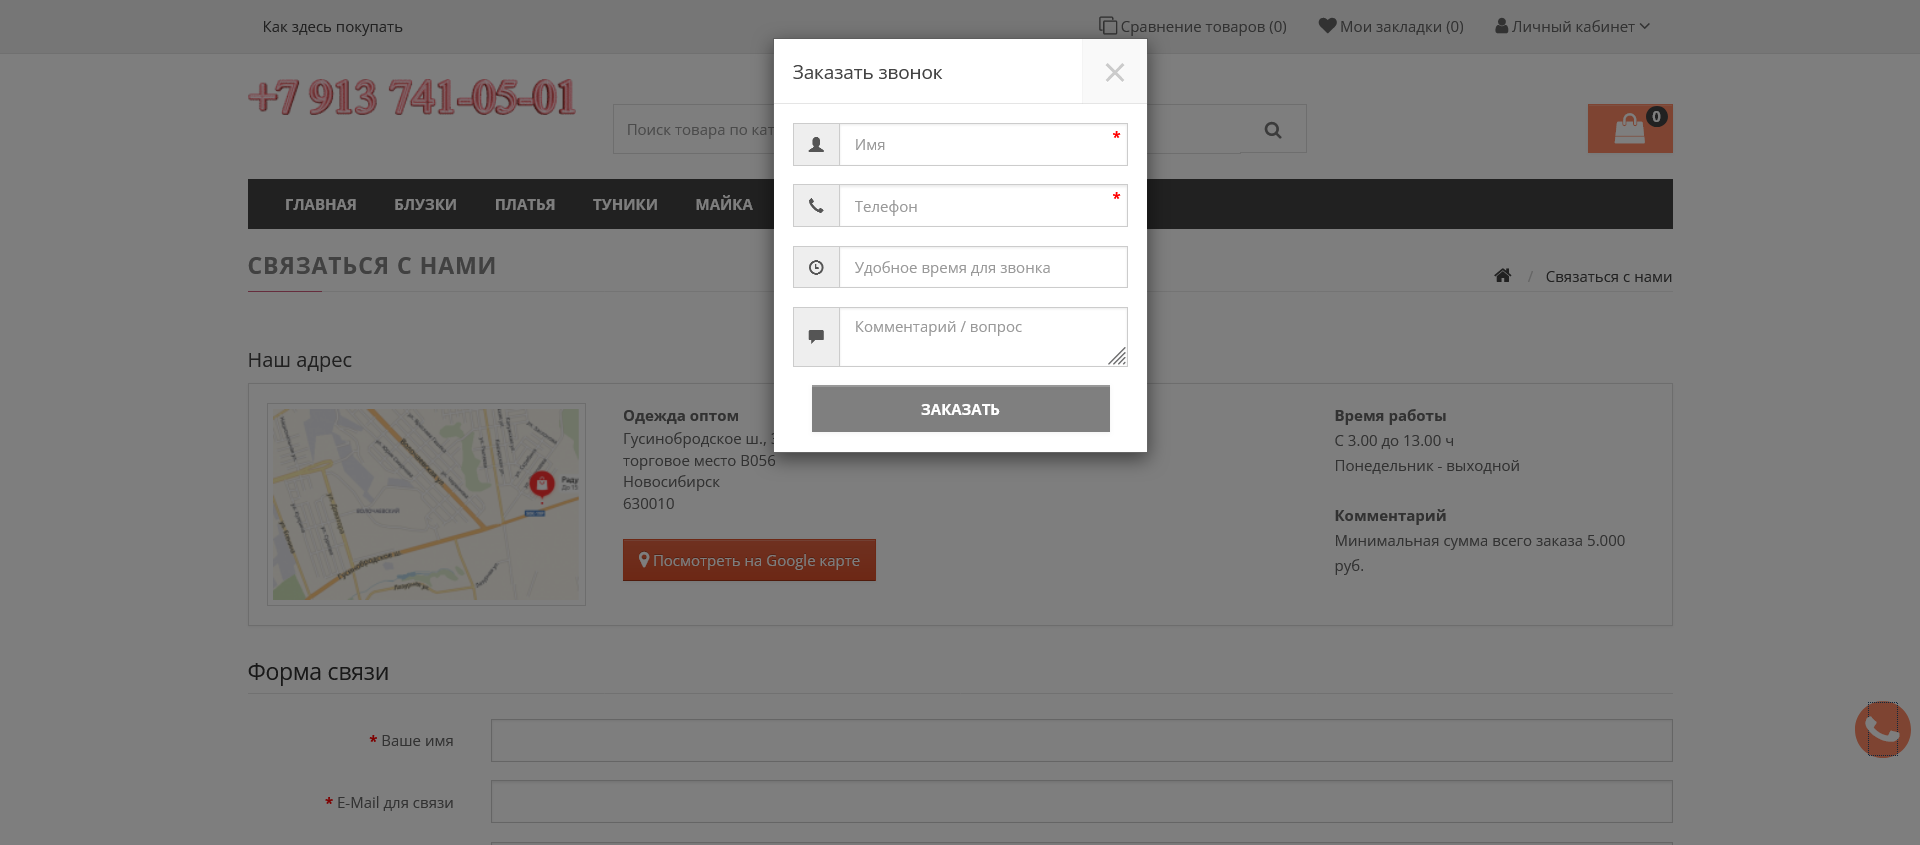Focus the 'Удобное время для звонка' field
1920x845 pixels.
point(983,268)
